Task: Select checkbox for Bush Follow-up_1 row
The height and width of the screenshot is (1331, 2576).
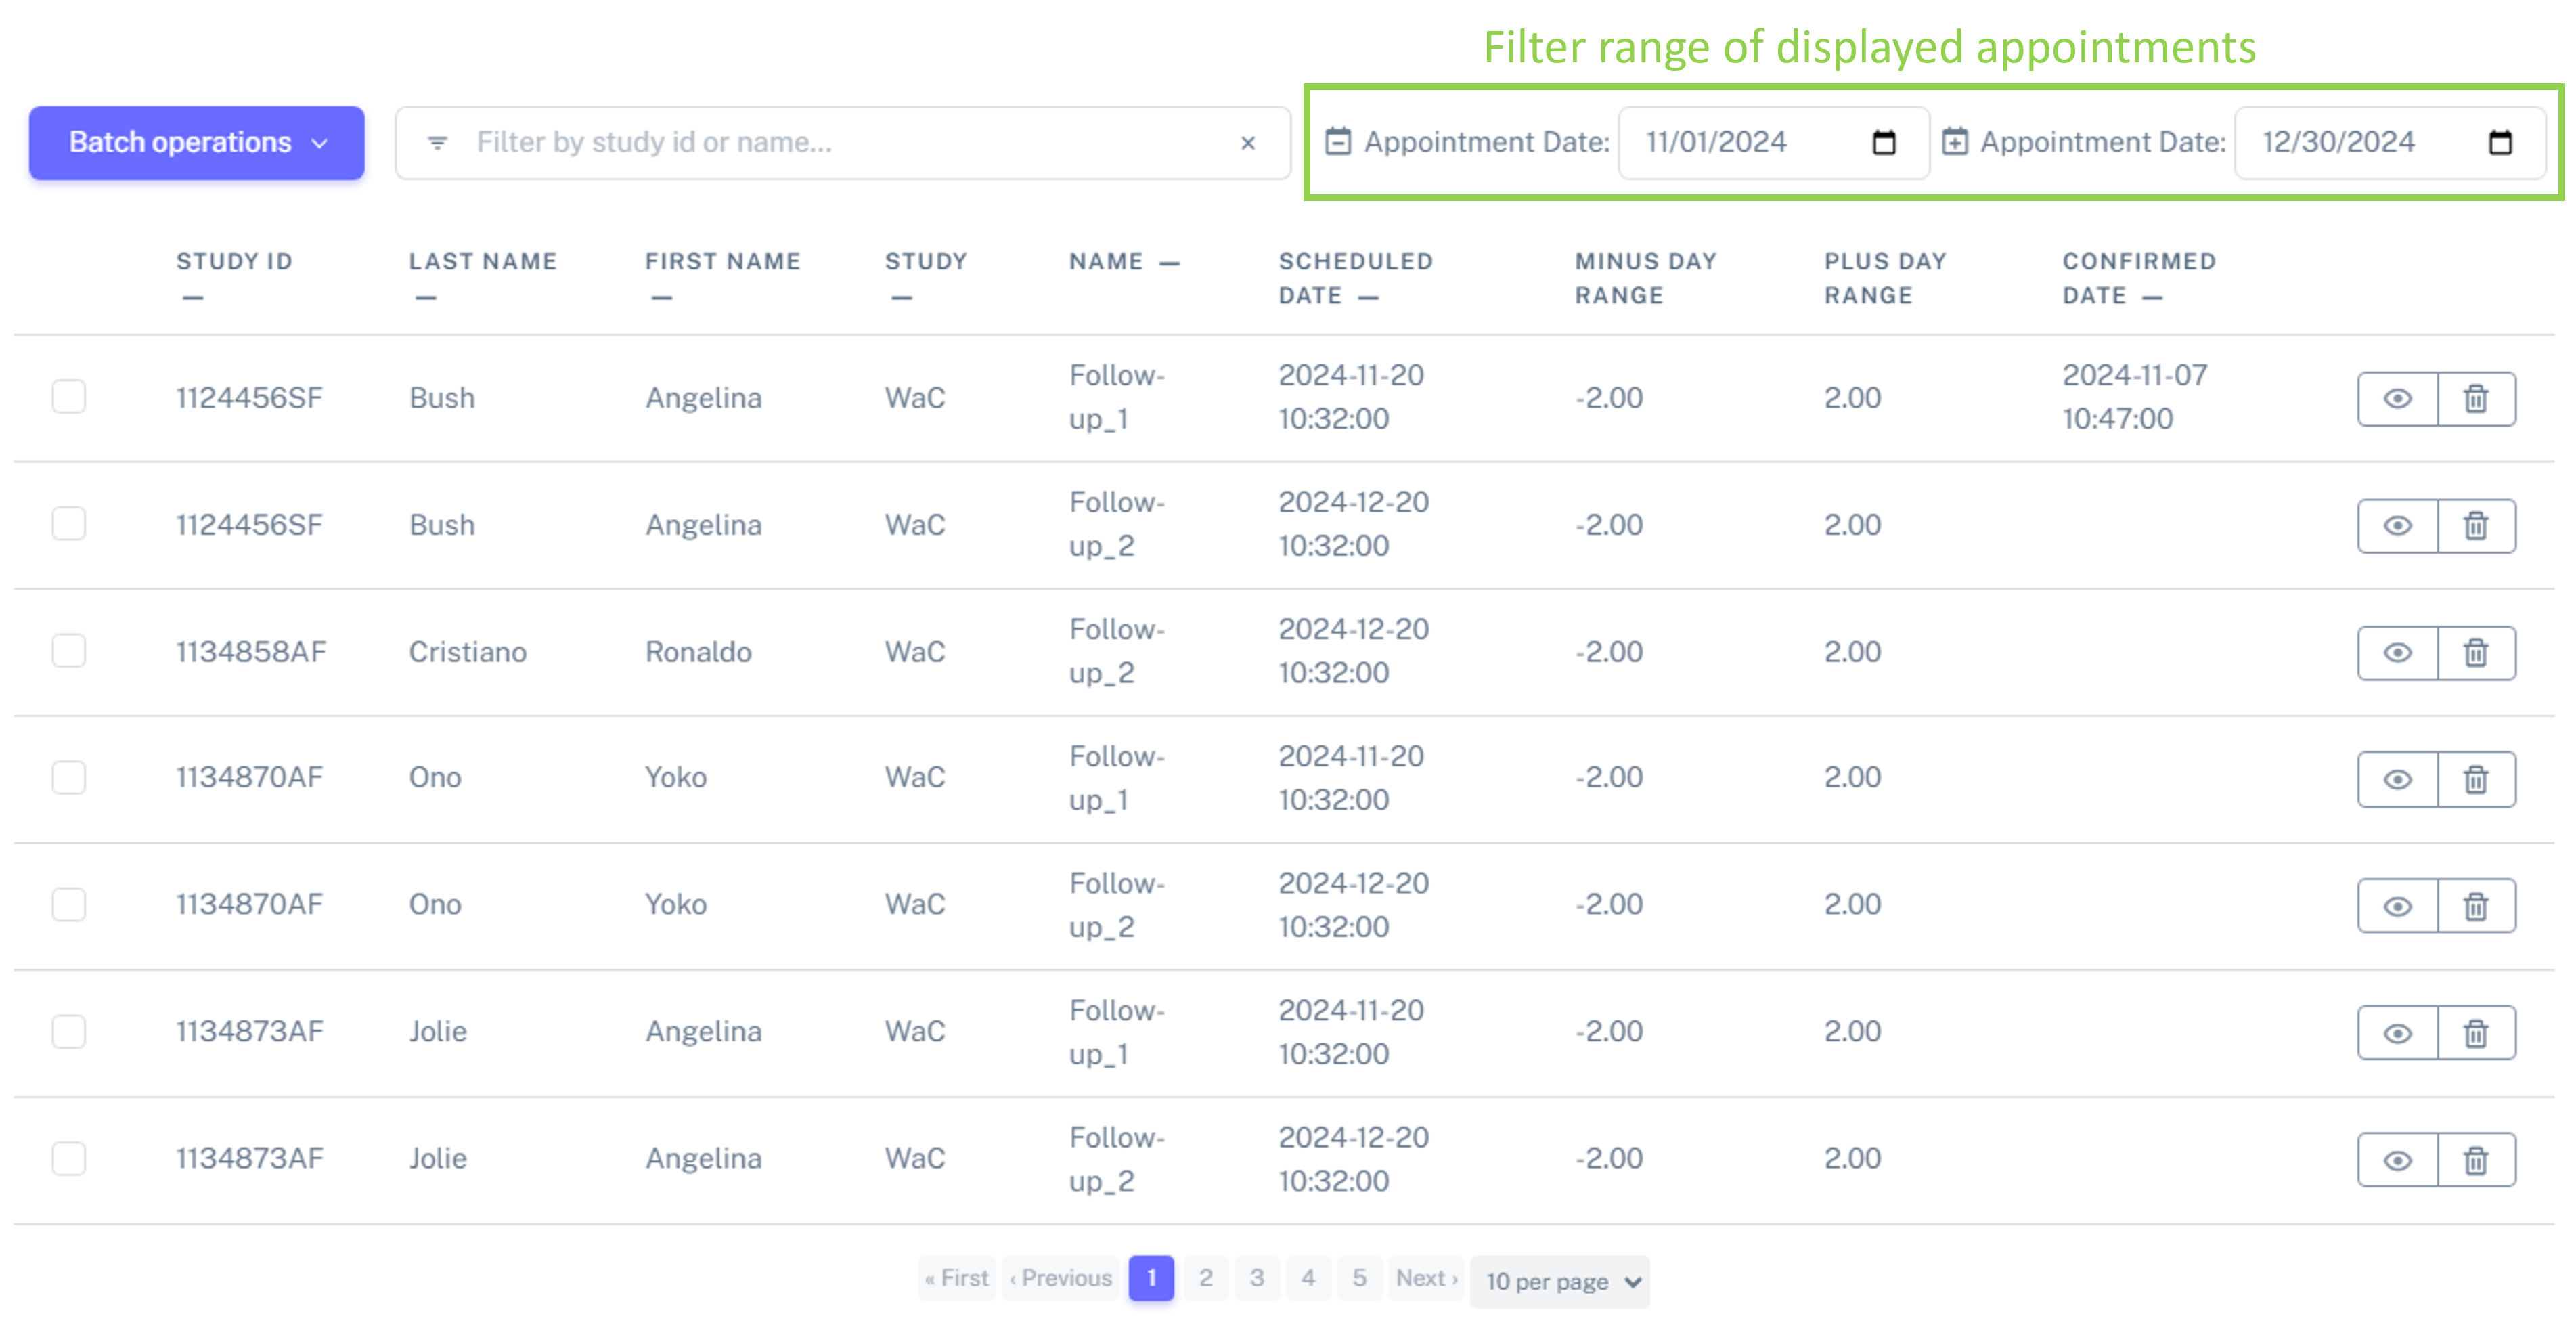Action: click(69, 397)
